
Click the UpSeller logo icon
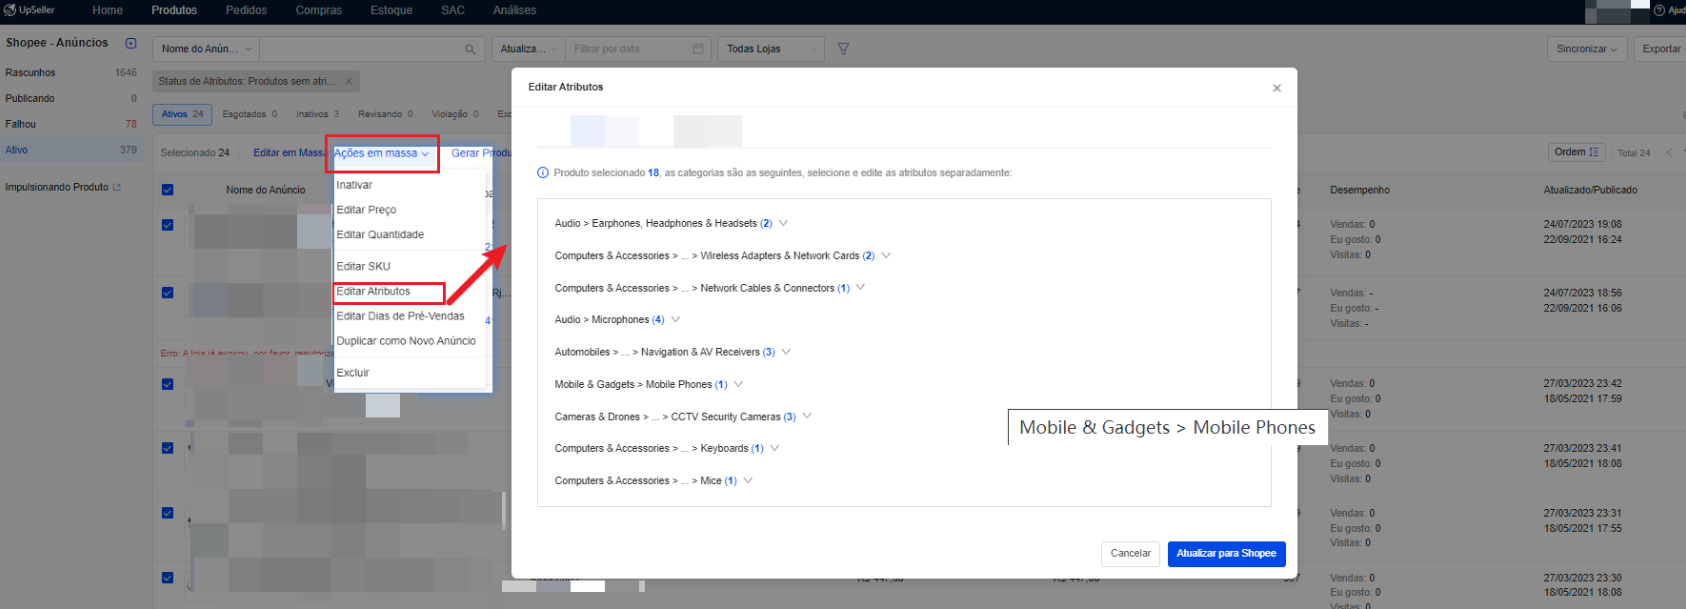coord(10,10)
